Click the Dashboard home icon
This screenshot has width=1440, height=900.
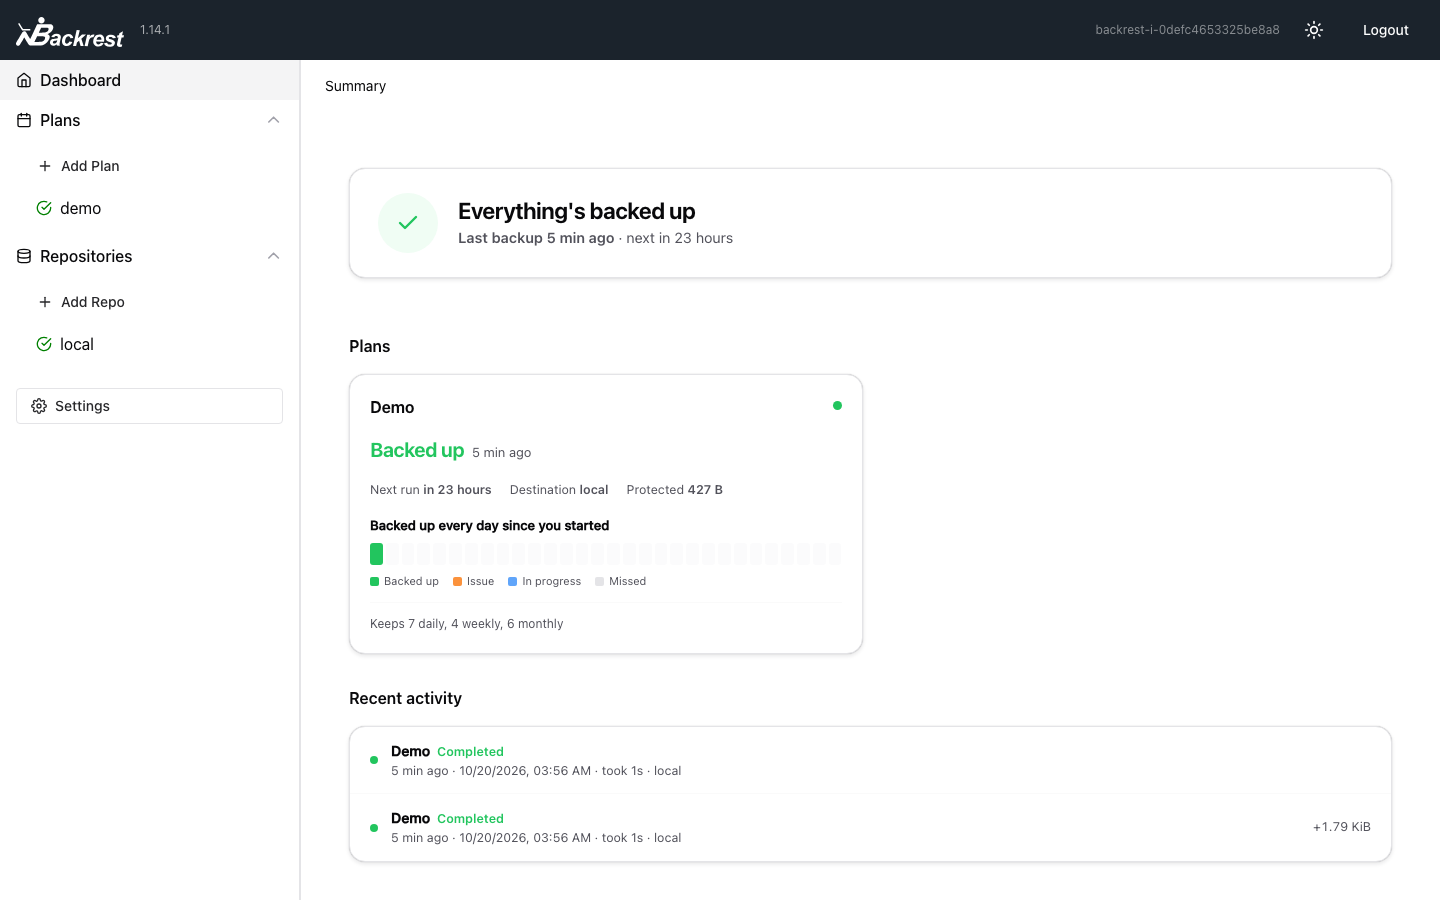[24, 80]
